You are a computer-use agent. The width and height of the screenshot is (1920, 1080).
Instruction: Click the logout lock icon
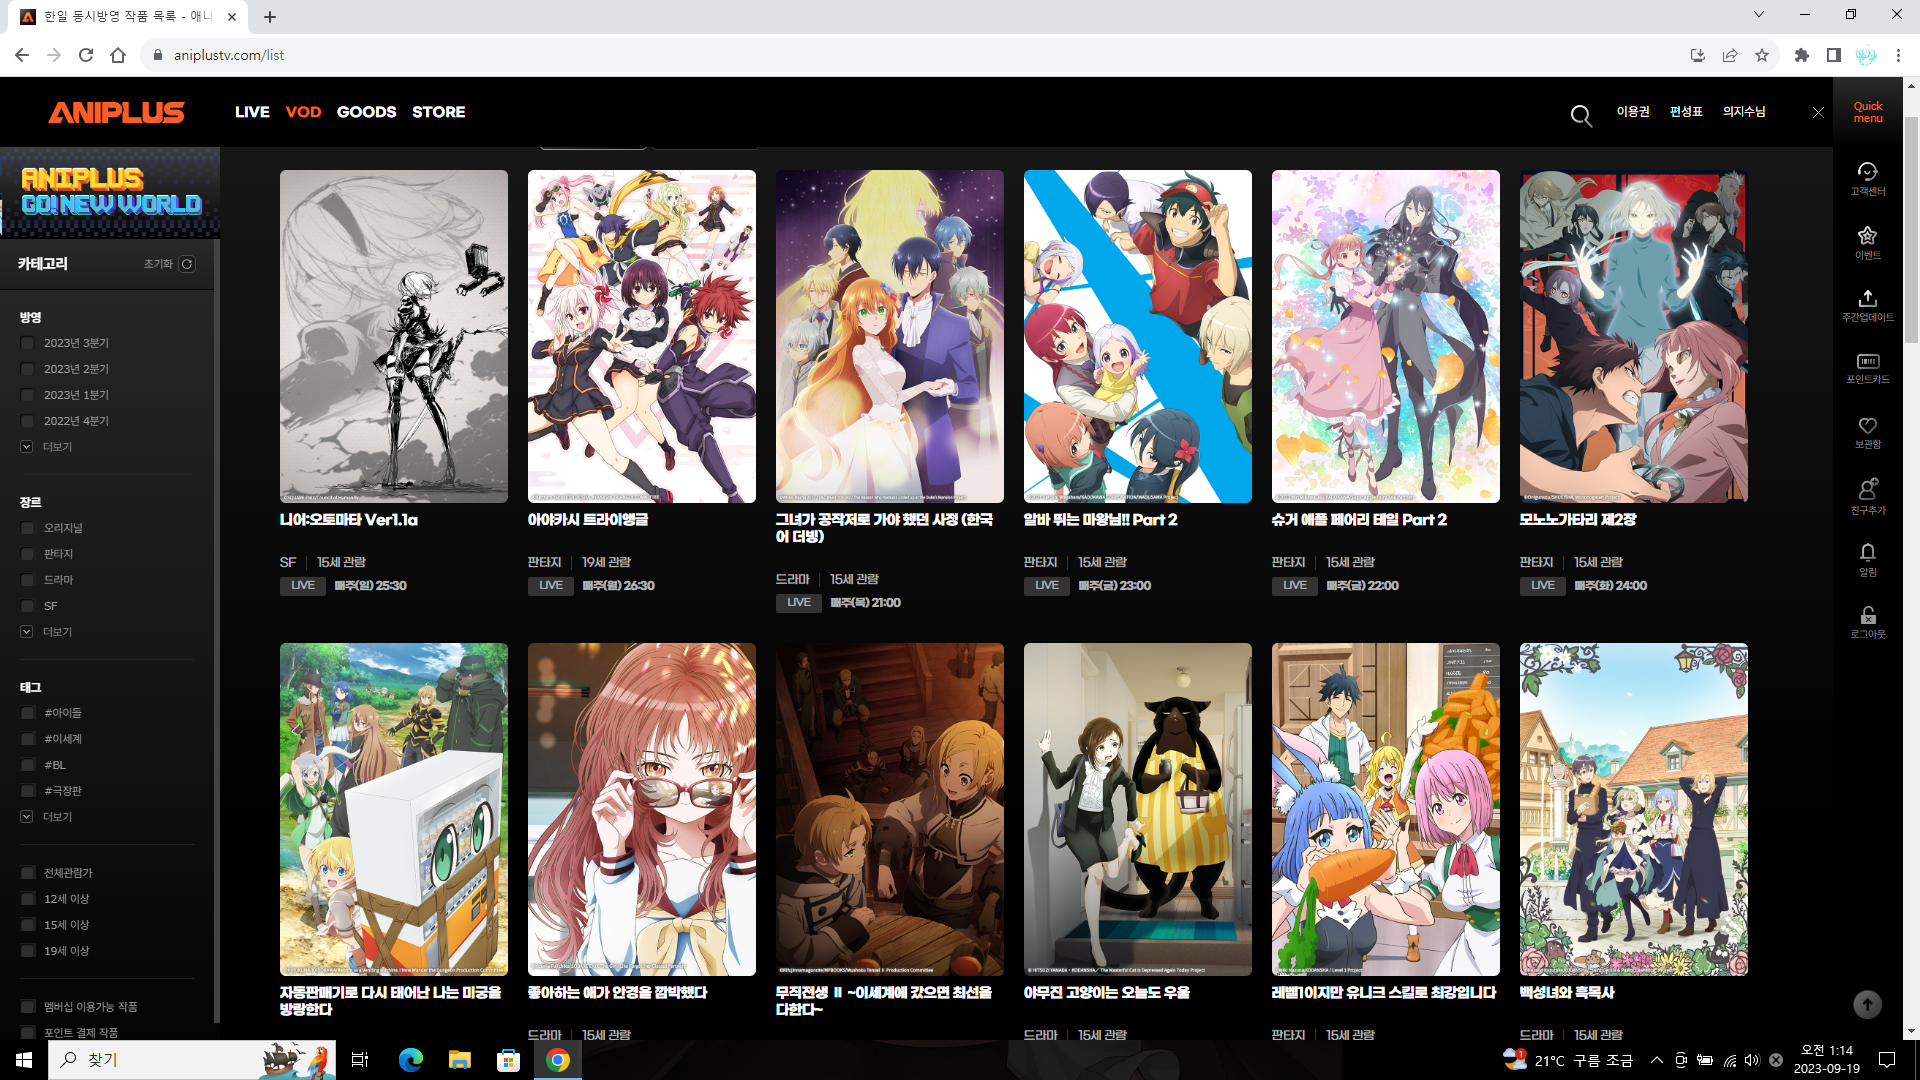[x=1867, y=615]
